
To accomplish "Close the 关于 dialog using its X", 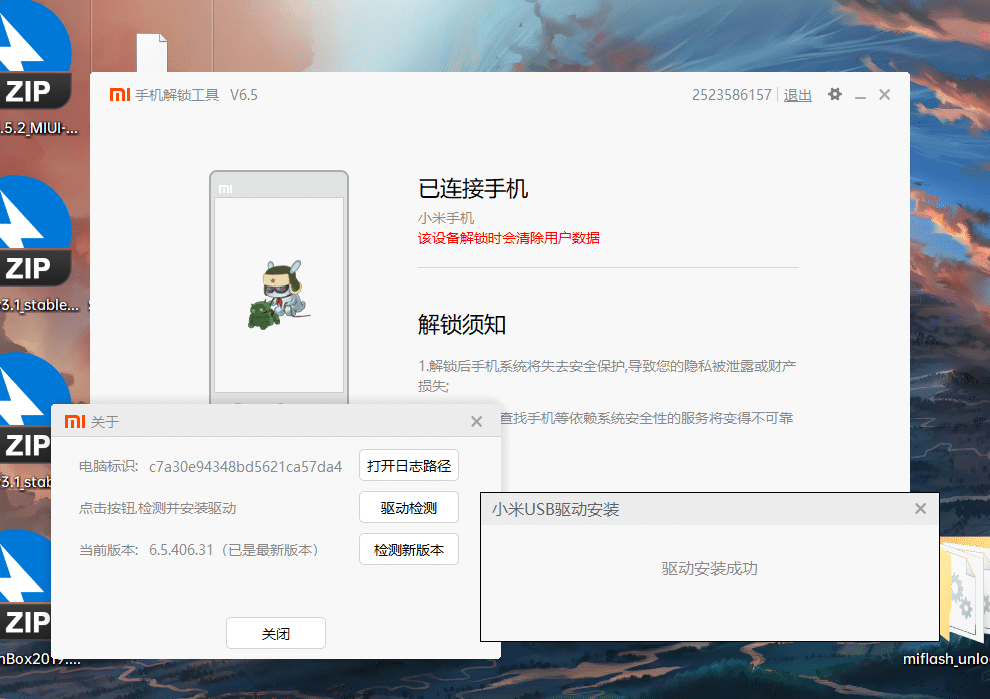I will coord(476,421).
